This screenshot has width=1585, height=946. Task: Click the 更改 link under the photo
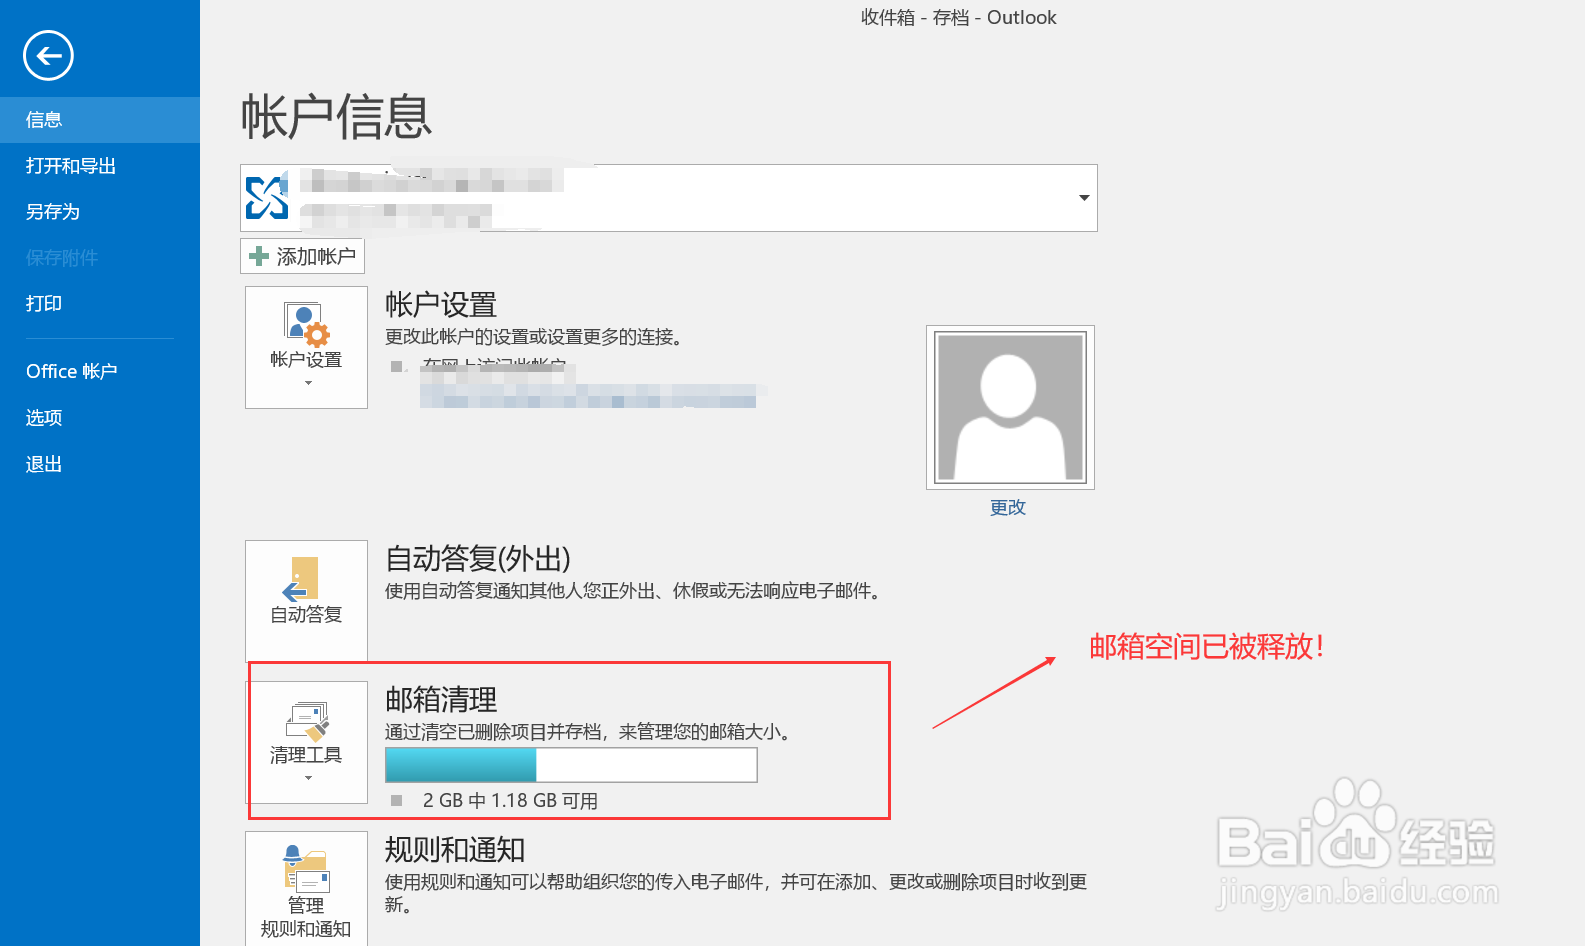(1008, 508)
